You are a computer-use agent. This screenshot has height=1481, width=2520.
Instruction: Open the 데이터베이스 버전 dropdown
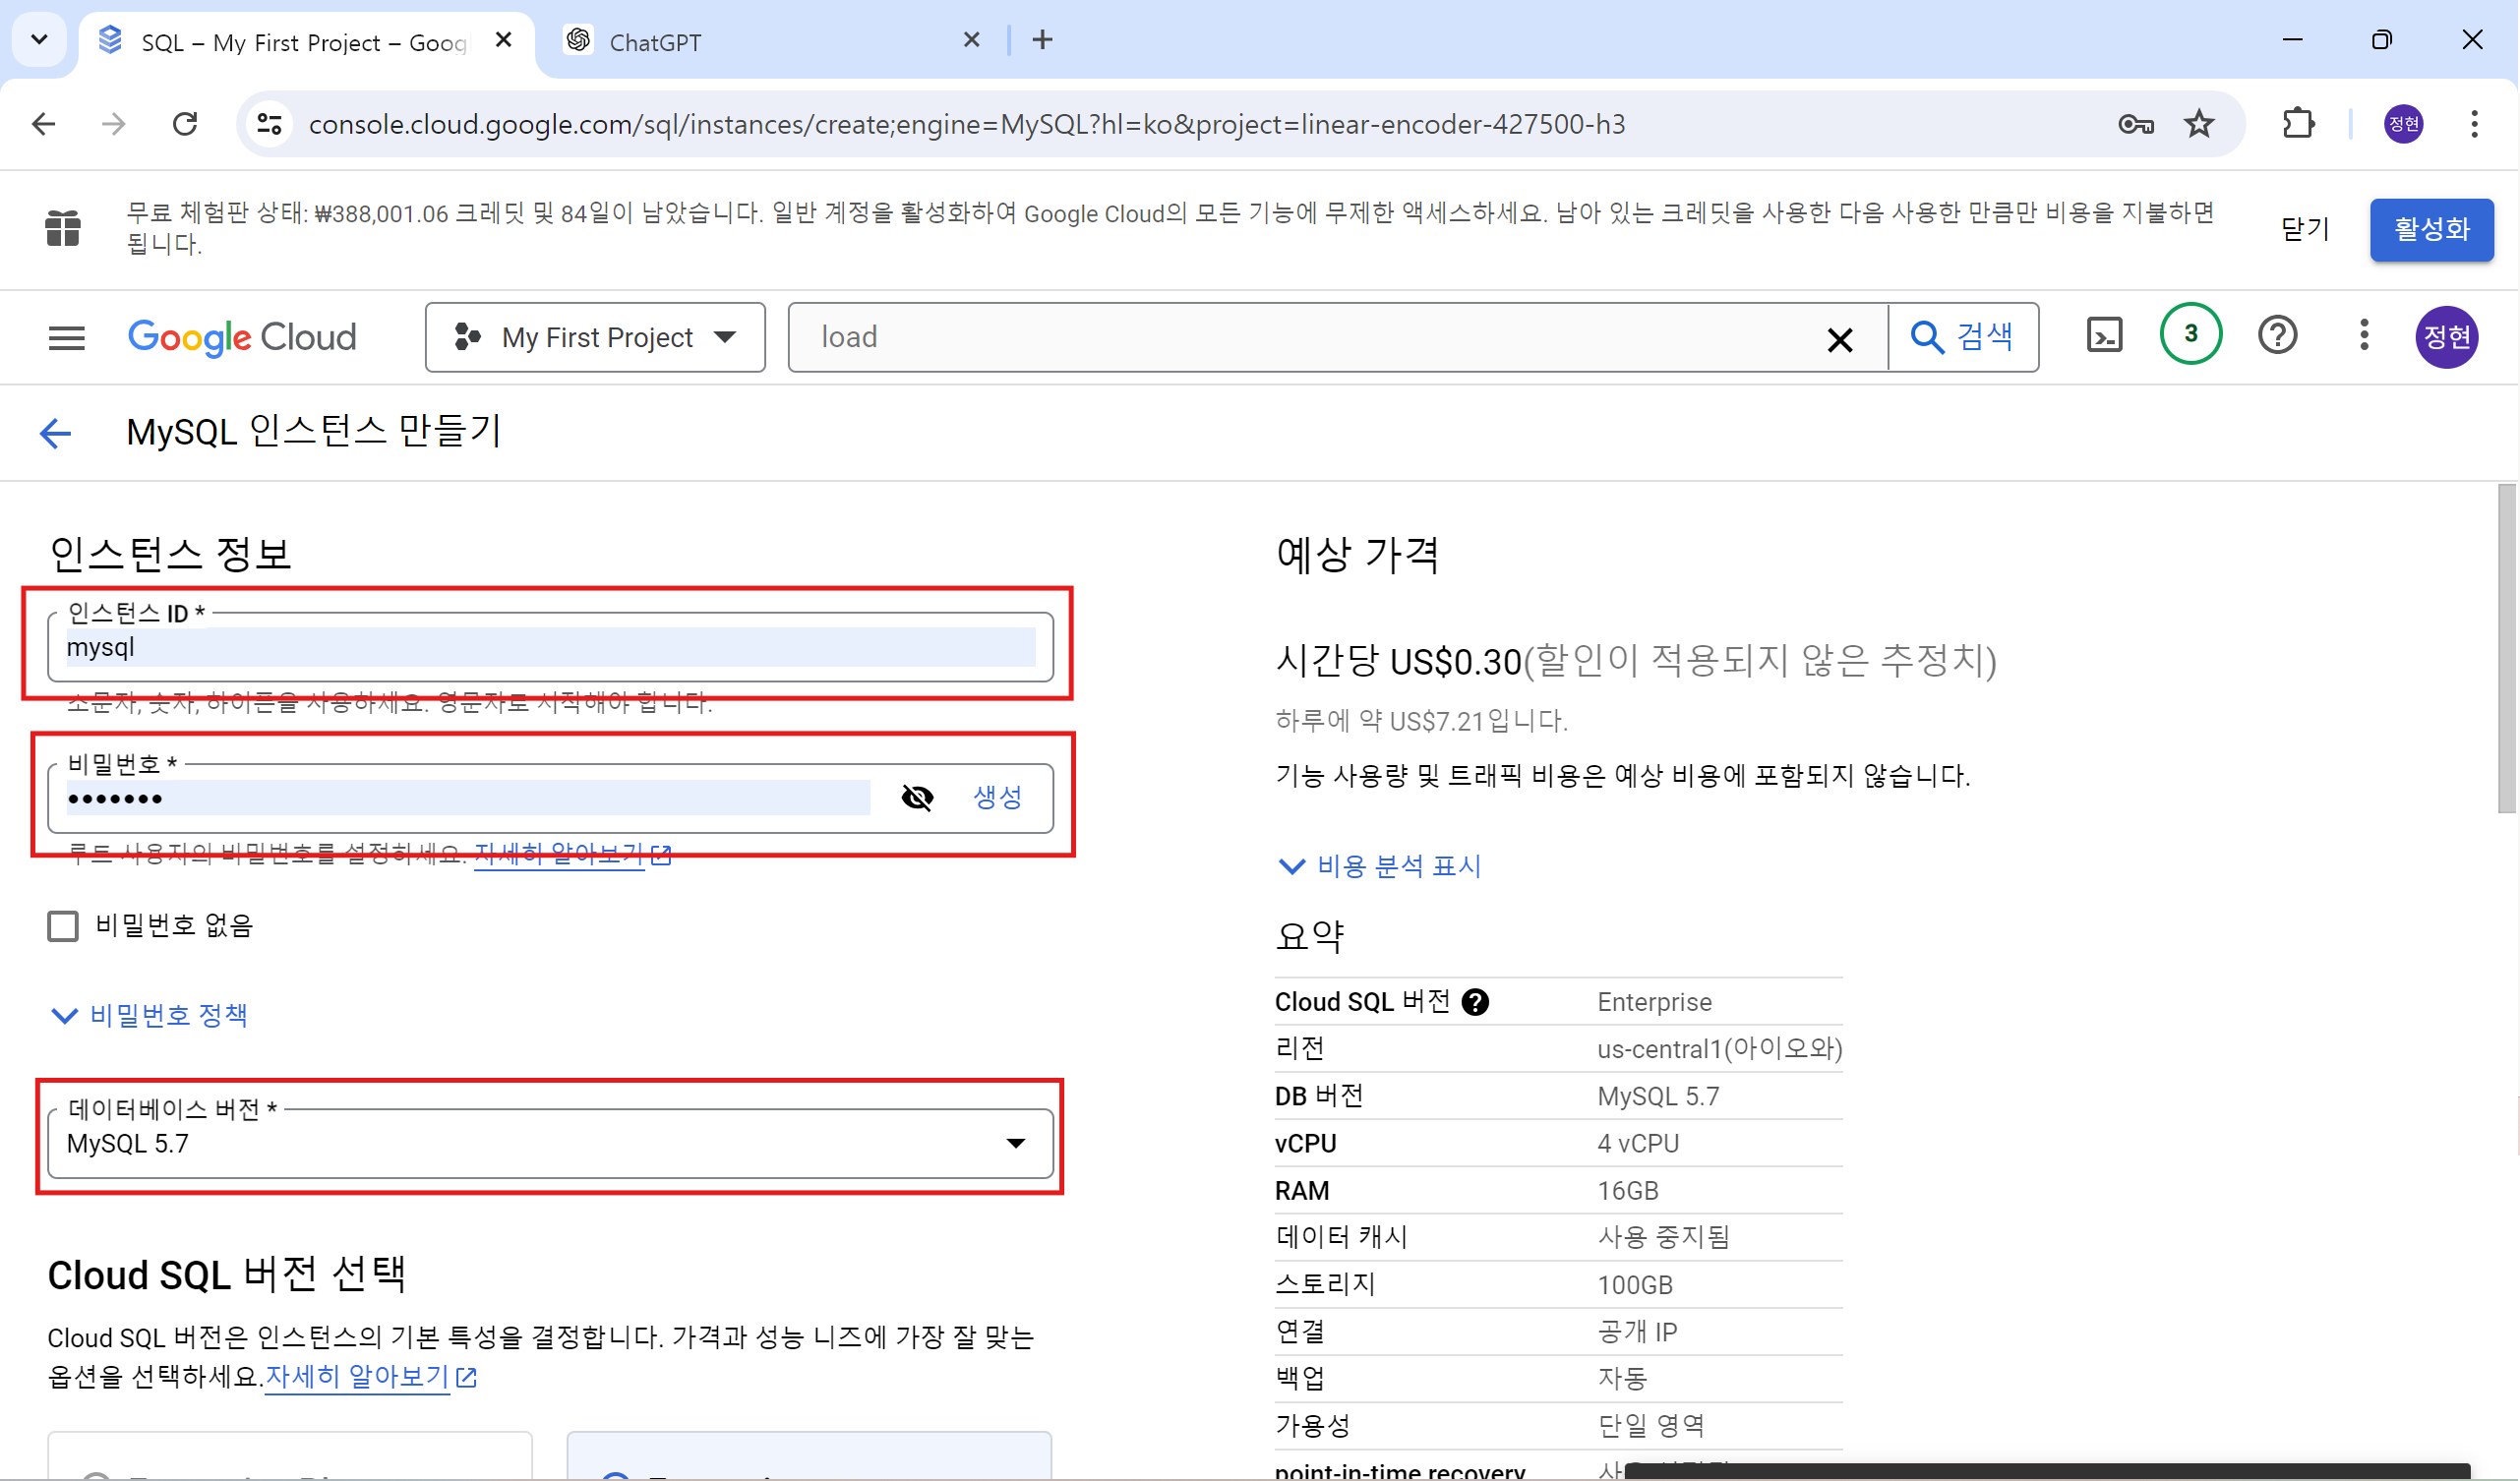[550, 1143]
